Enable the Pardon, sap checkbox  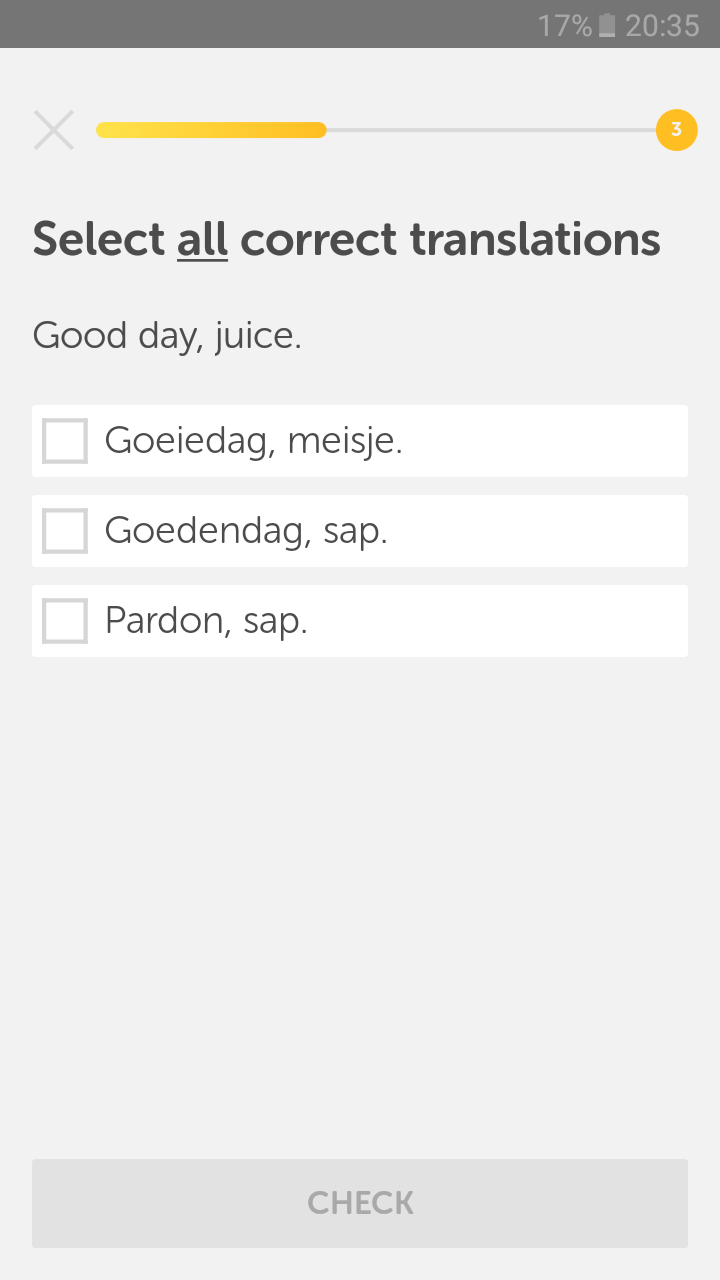click(65, 621)
